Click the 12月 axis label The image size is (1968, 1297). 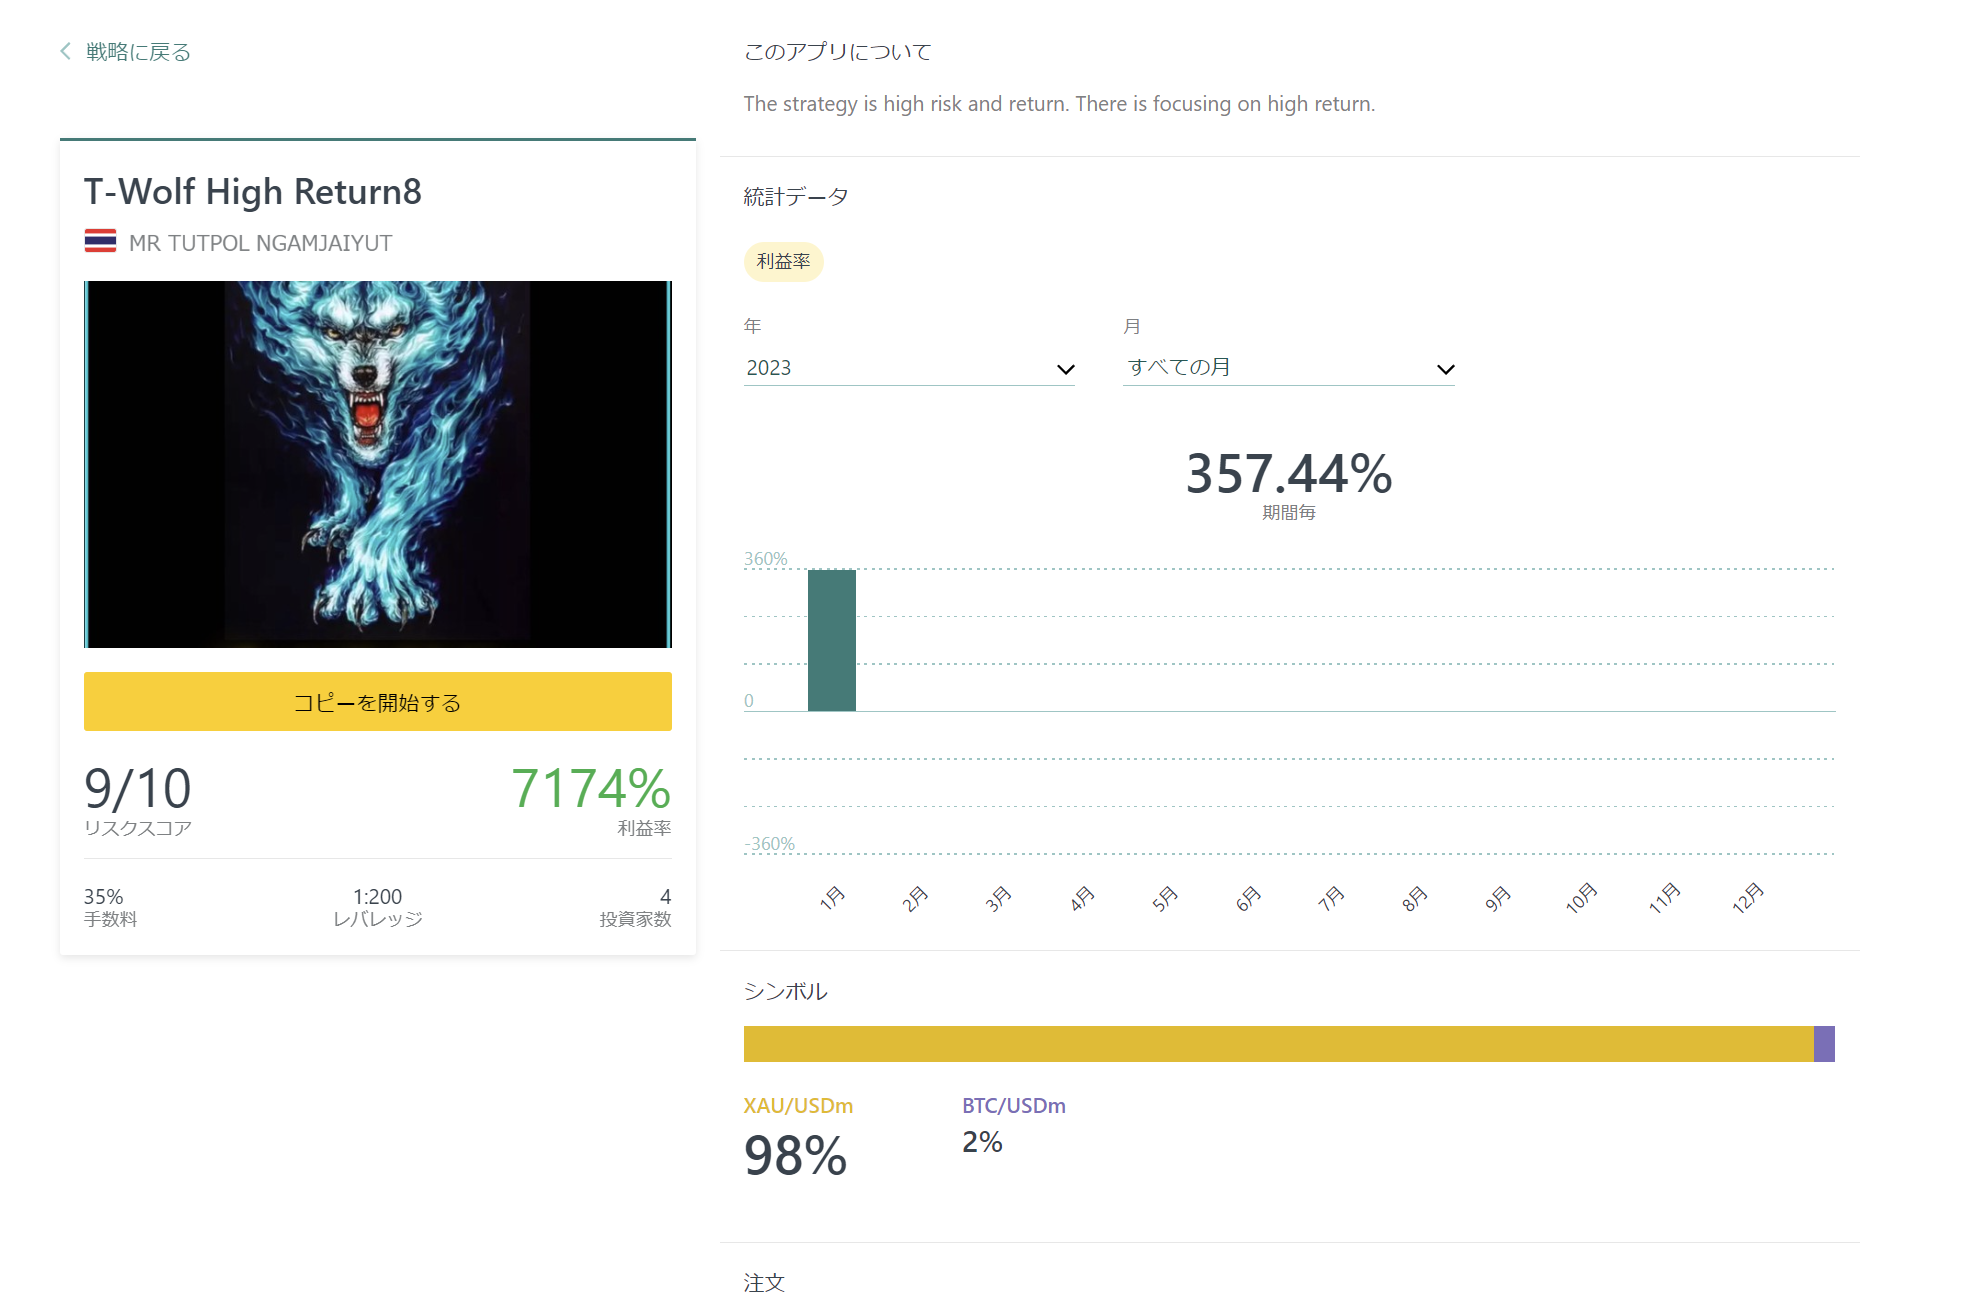click(1747, 898)
